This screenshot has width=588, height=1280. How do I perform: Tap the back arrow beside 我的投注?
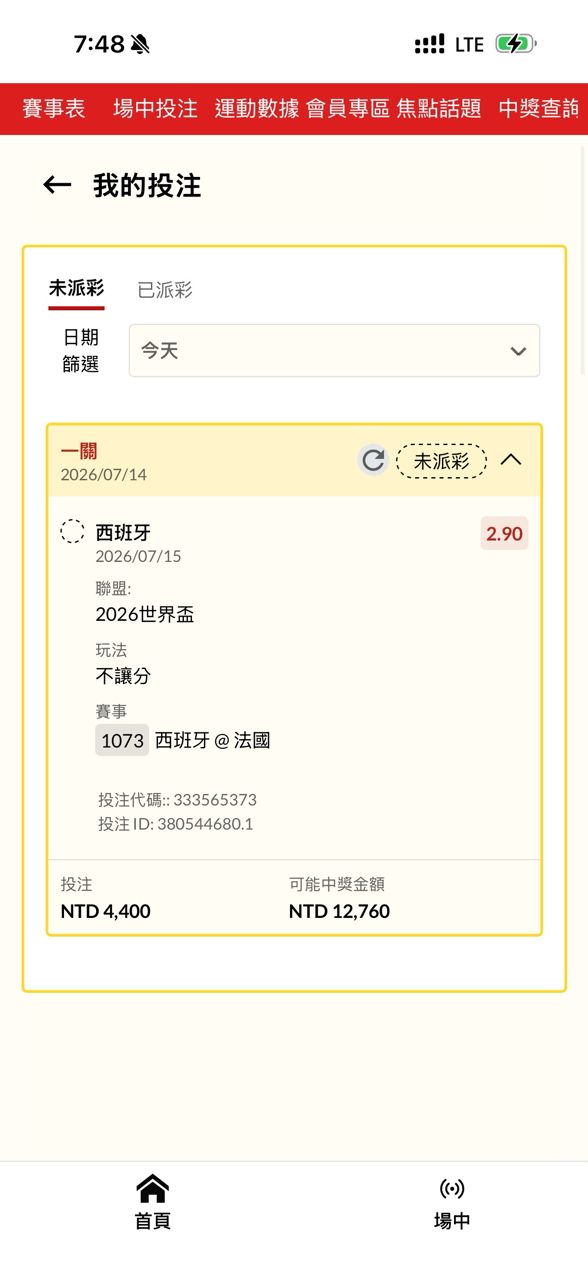[x=57, y=185]
